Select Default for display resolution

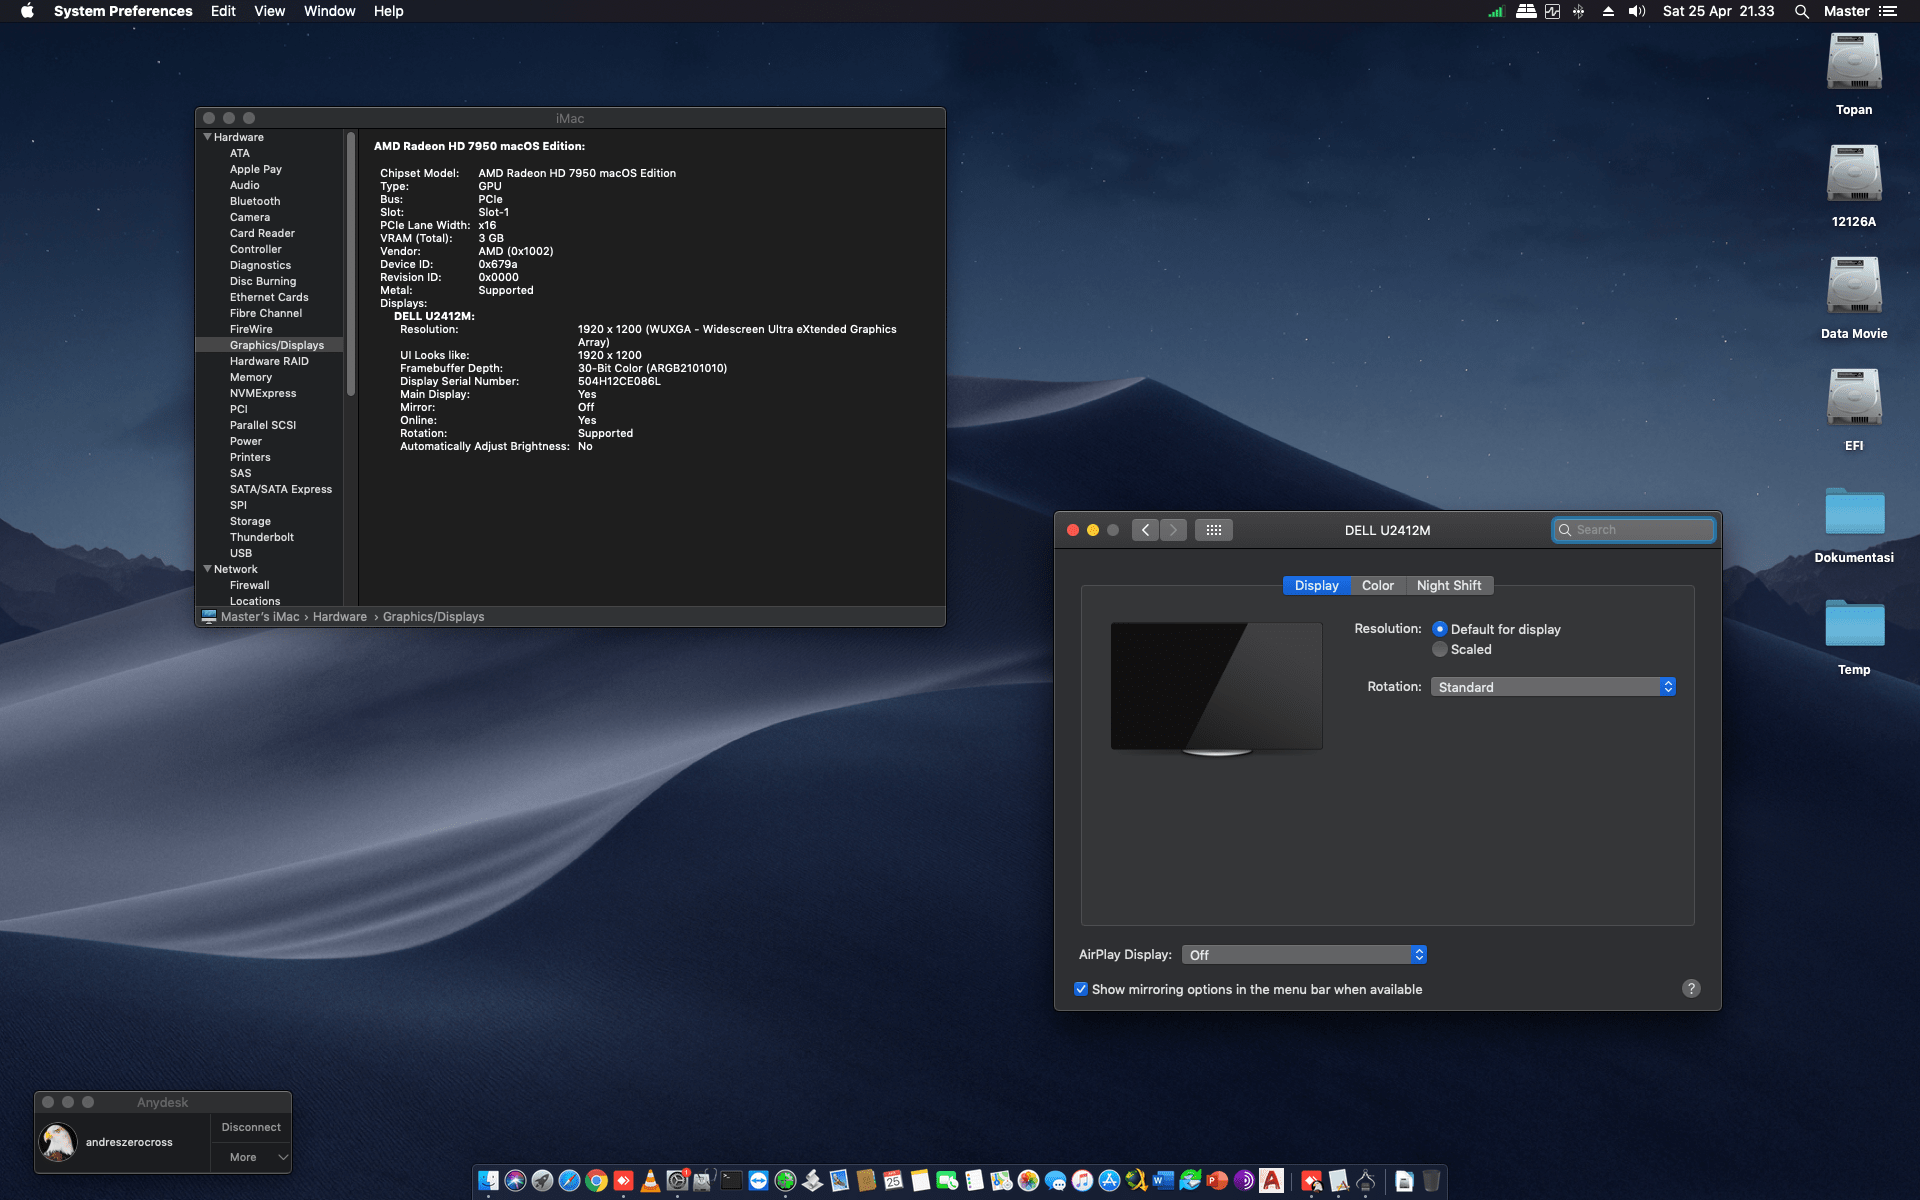tap(1440, 629)
